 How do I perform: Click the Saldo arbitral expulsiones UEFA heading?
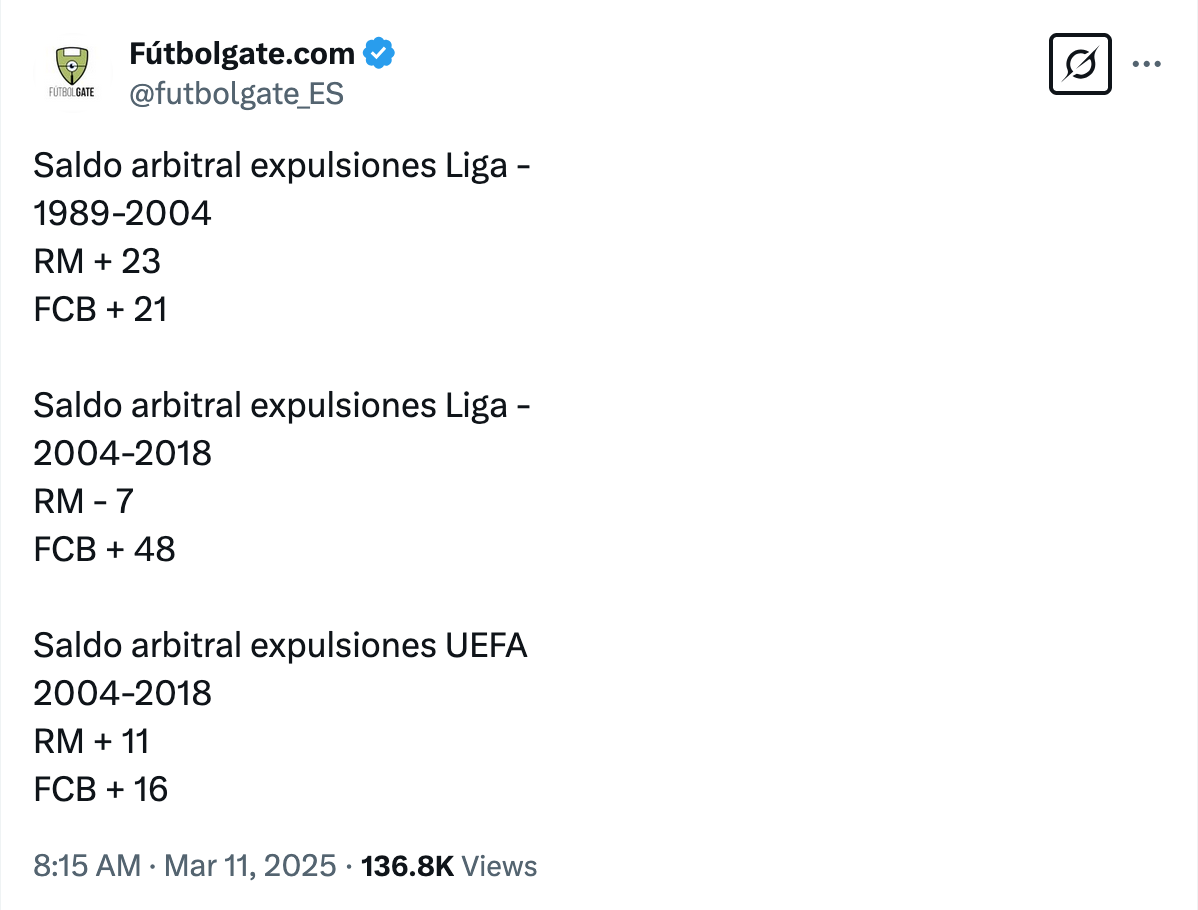[x=280, y=646]
